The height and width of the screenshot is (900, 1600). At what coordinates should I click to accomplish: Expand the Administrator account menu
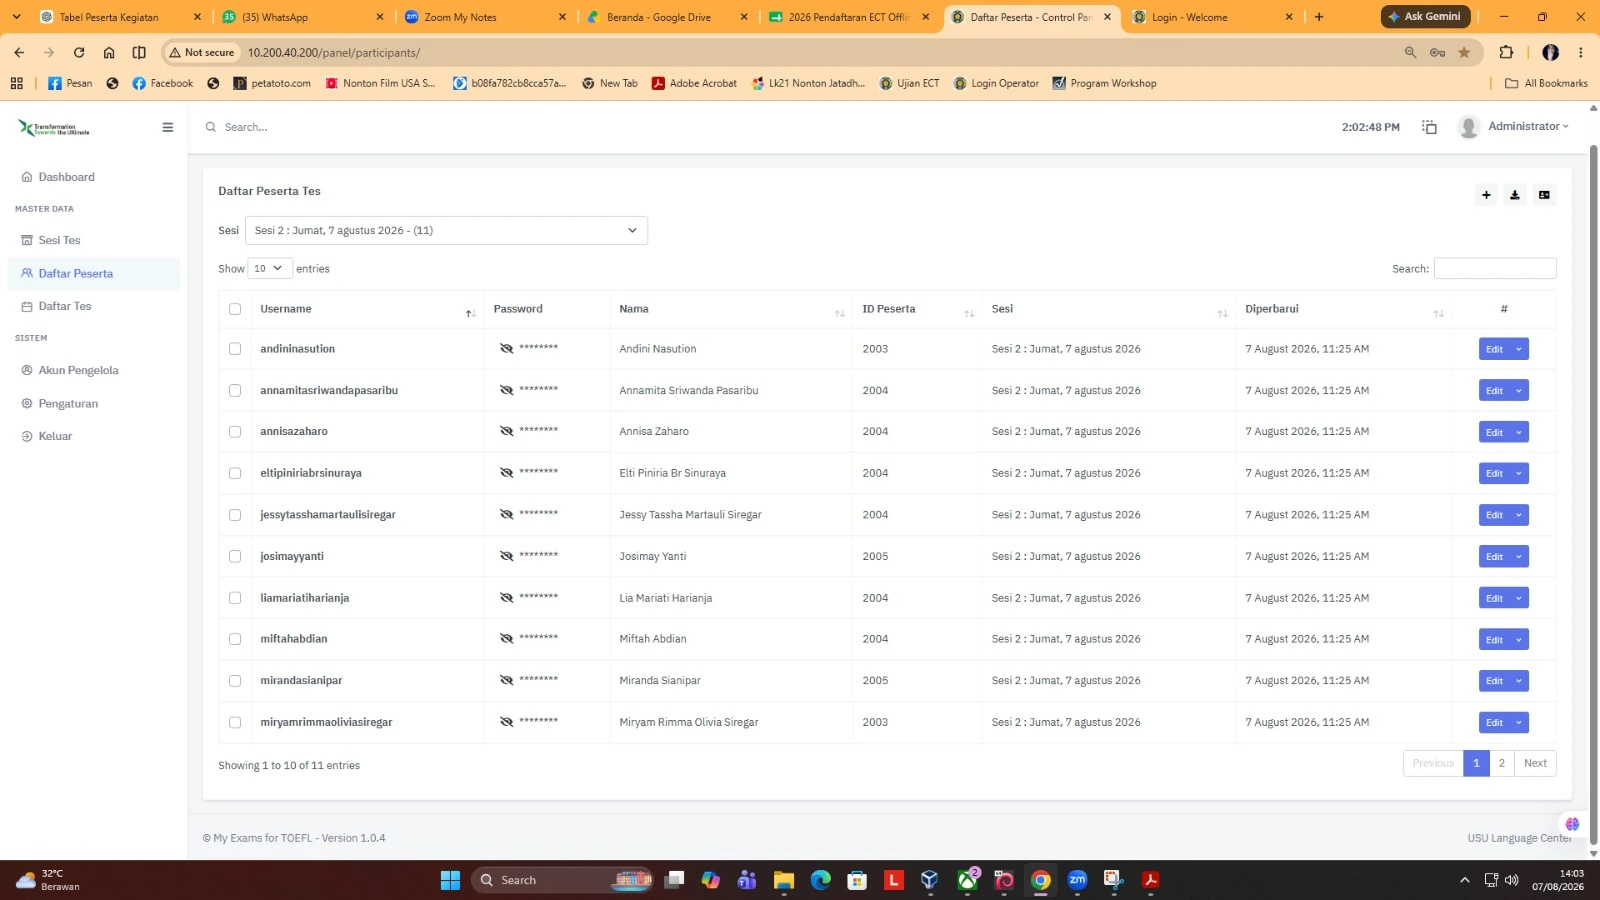(x=1528, y=126)
